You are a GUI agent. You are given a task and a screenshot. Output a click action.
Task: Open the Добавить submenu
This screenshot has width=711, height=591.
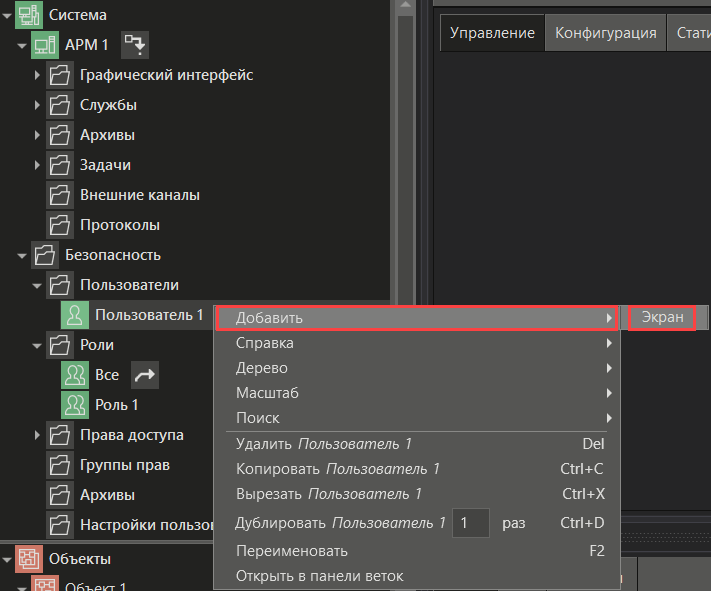tap(417, 318)
